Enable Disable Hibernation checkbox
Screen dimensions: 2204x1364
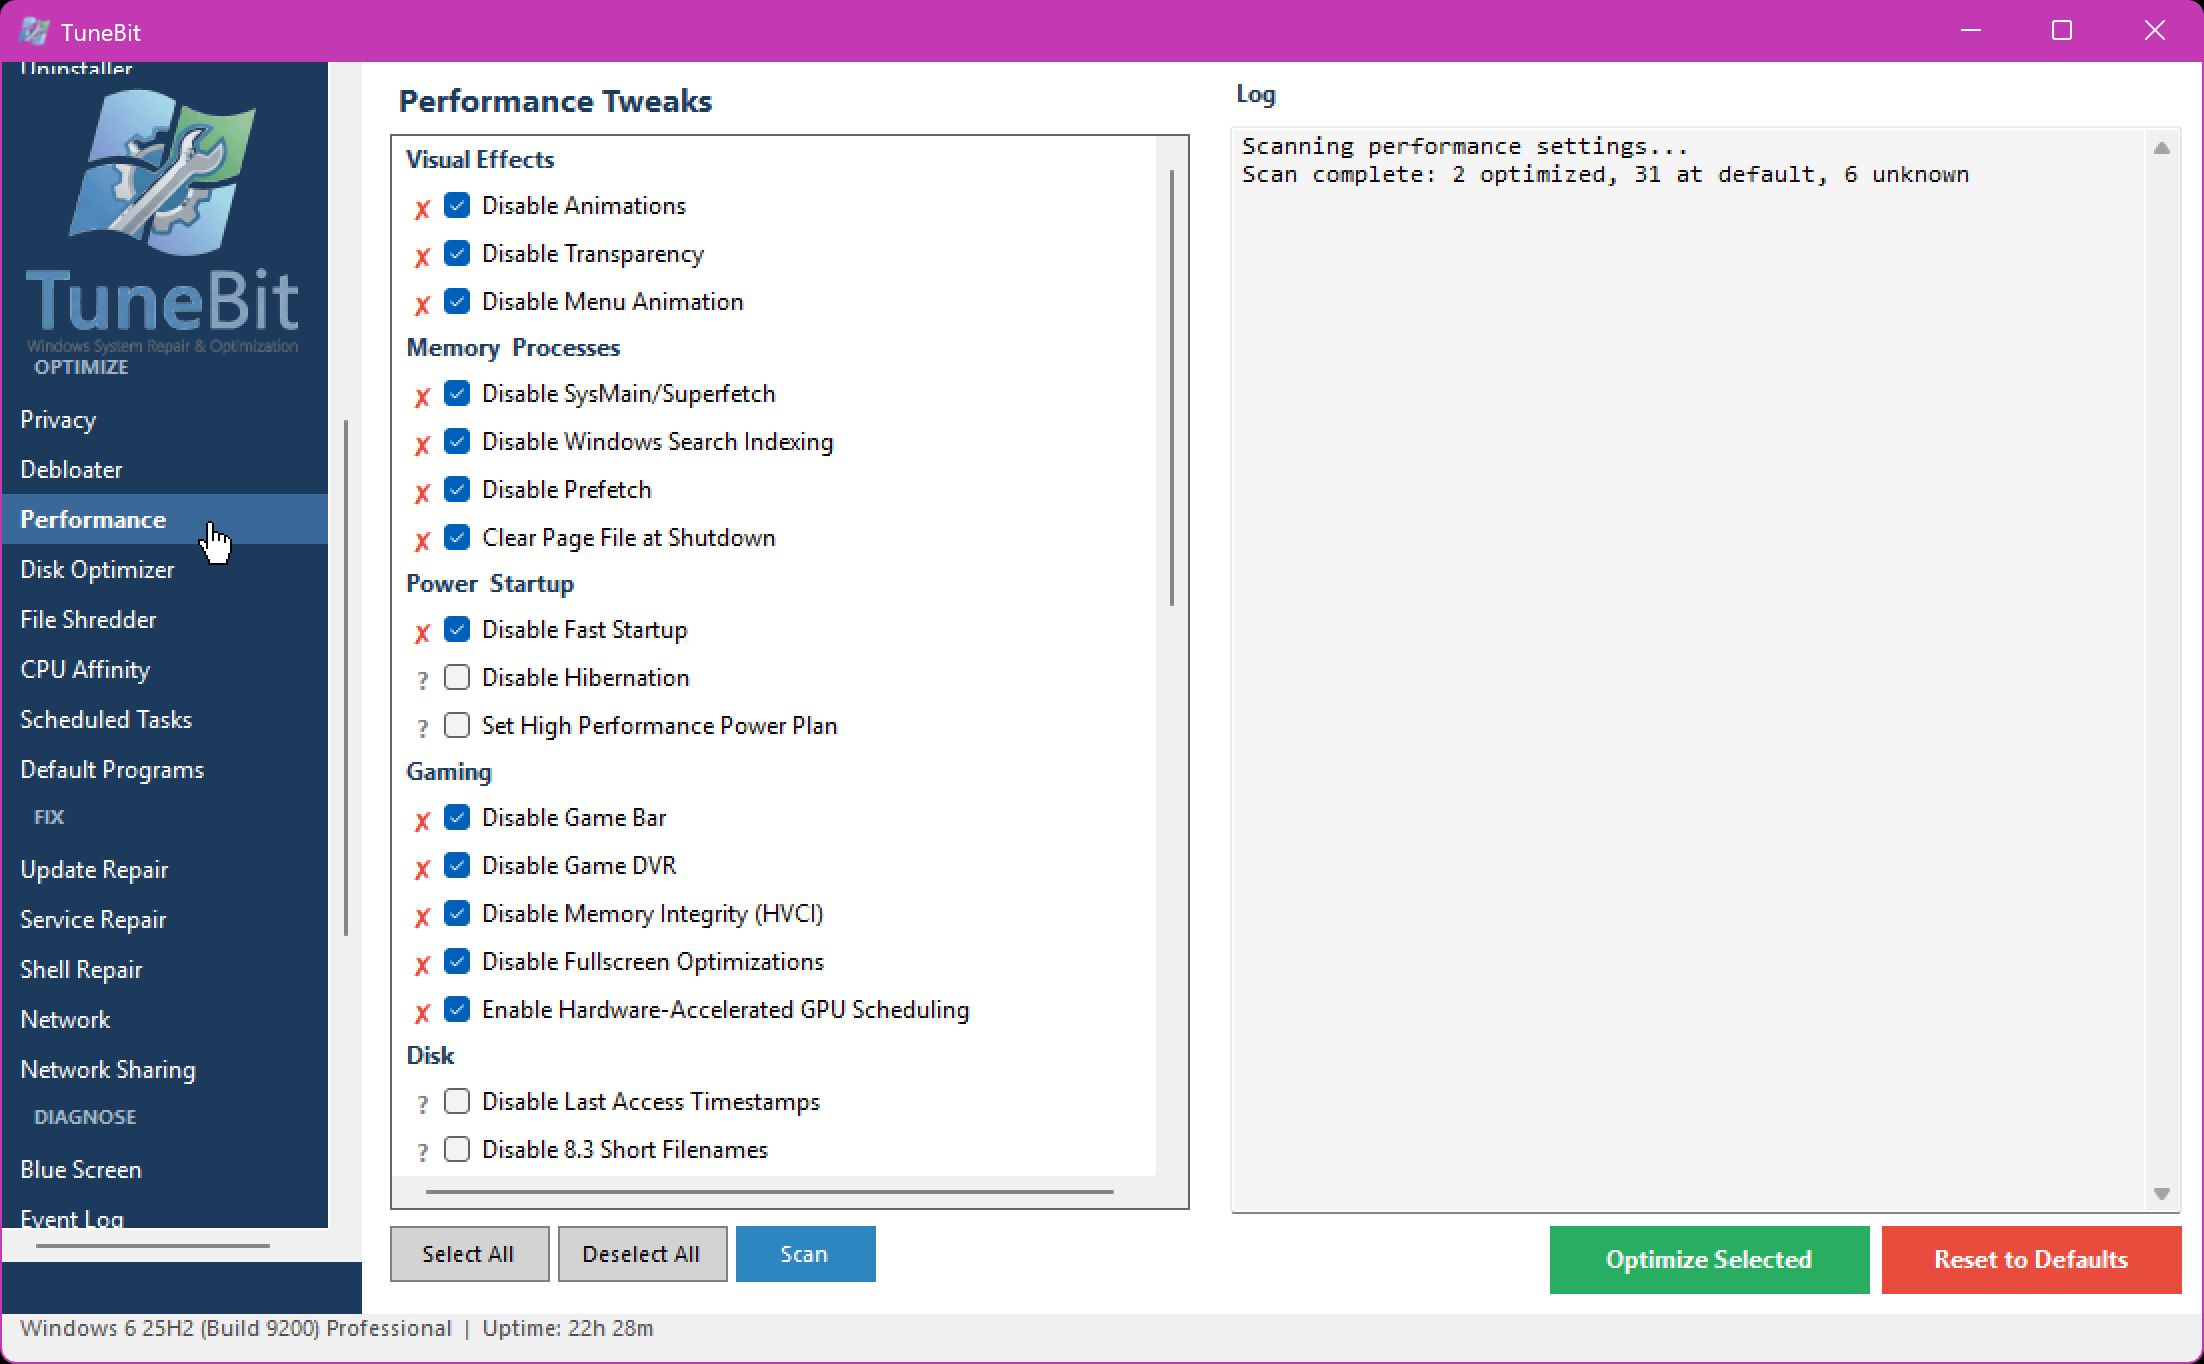tap(457, 677)
